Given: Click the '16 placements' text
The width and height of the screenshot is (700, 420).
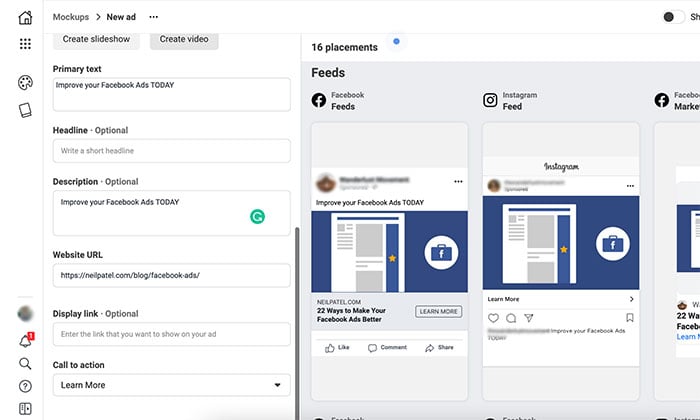Looking at the screenshot, I should tap(345, 47).
